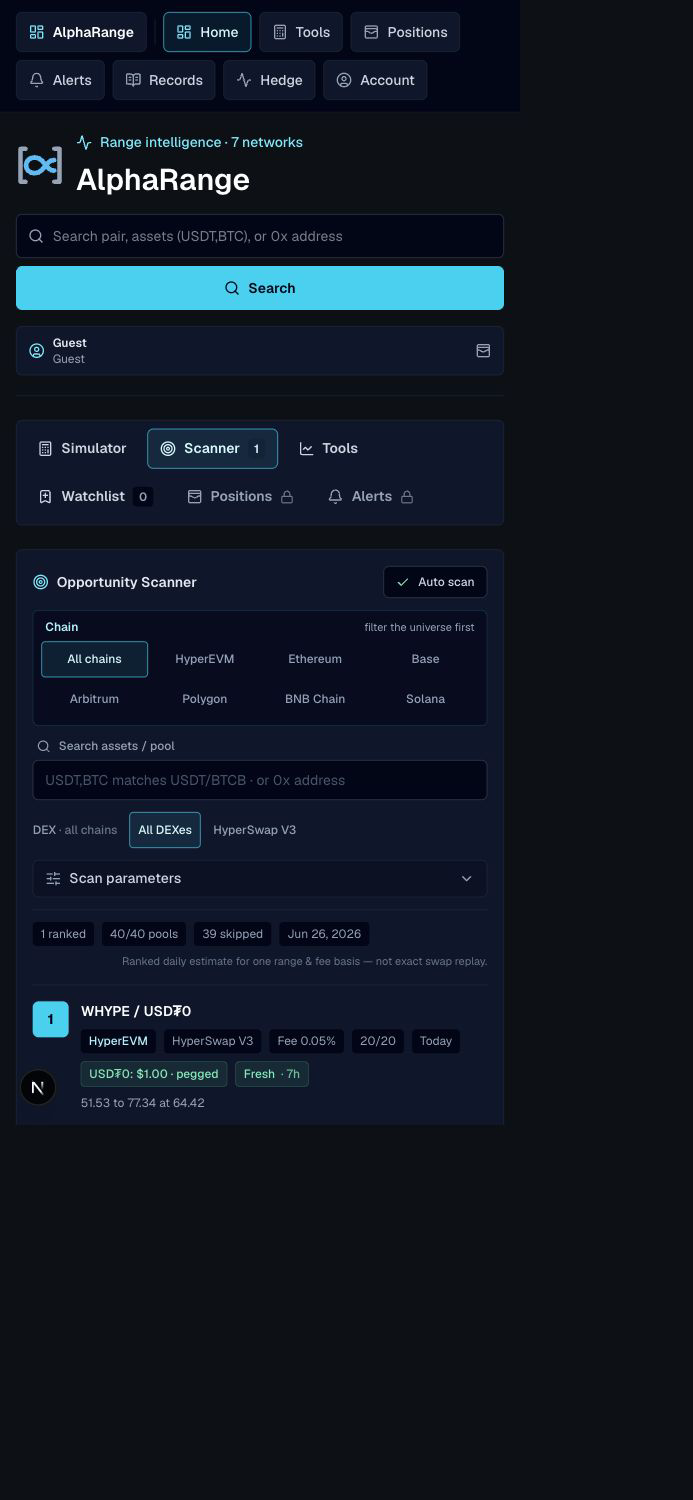Go to the Home nav item

(x=207, y=32)
